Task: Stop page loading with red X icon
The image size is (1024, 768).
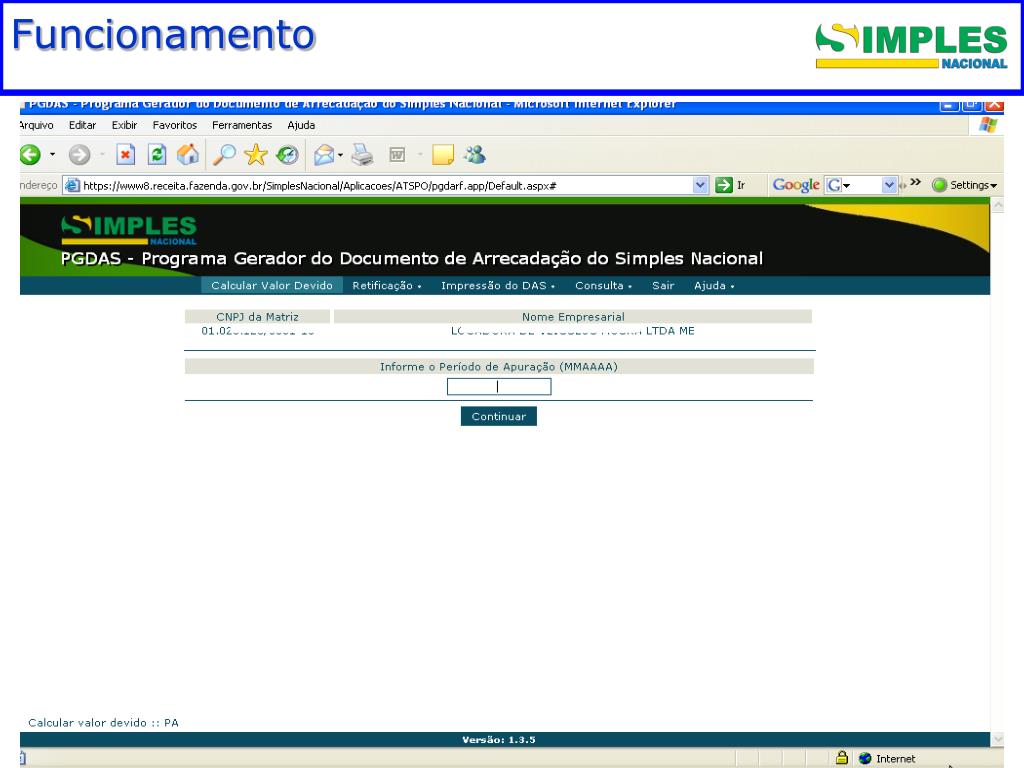Action: 125,155
